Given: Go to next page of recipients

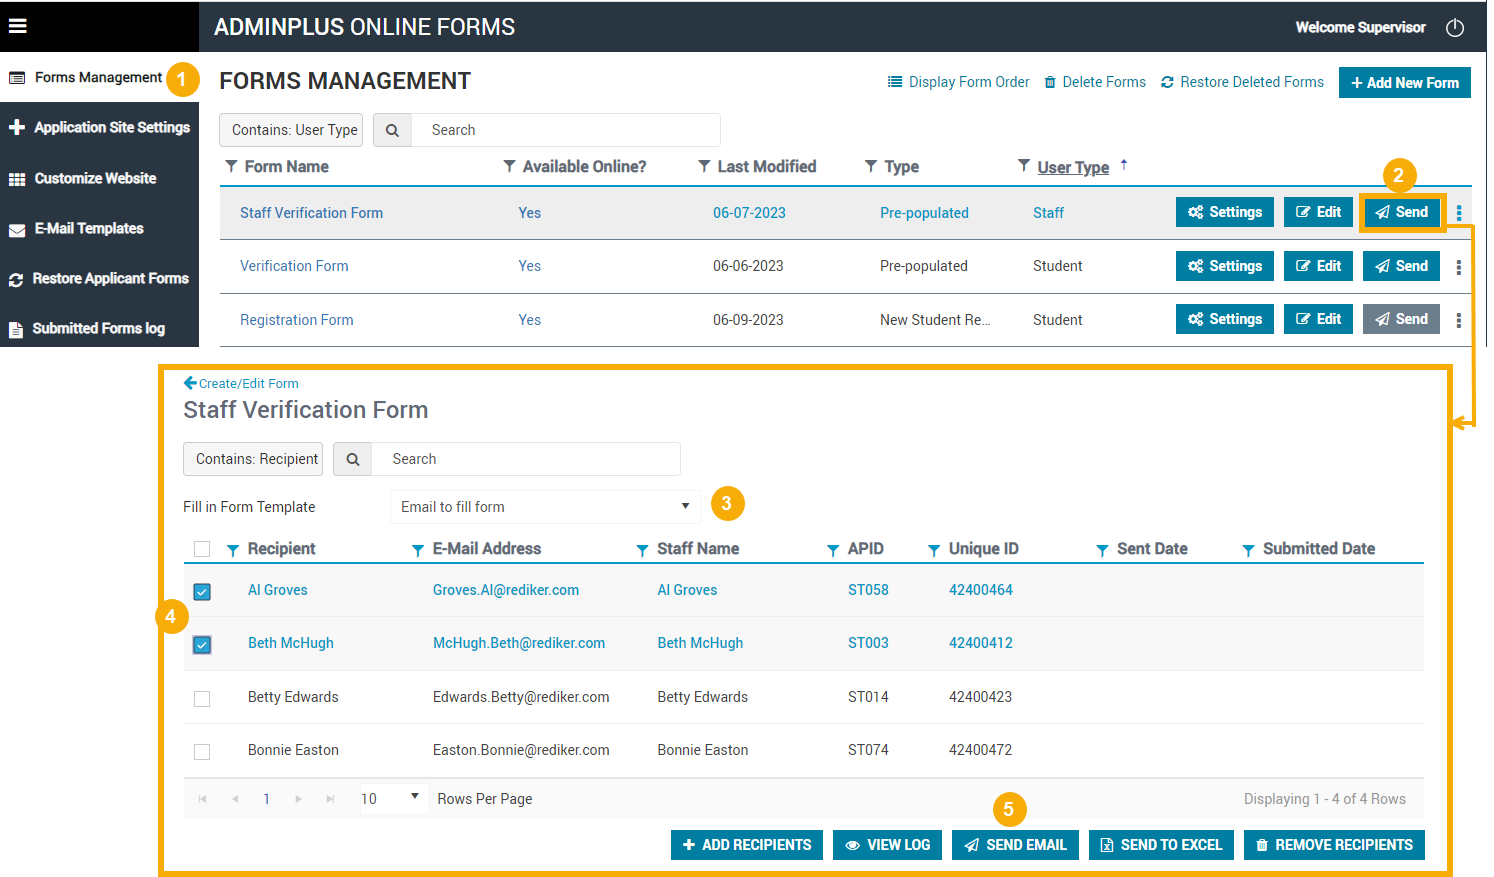Looking at the screenshot, I should point(298,799).
